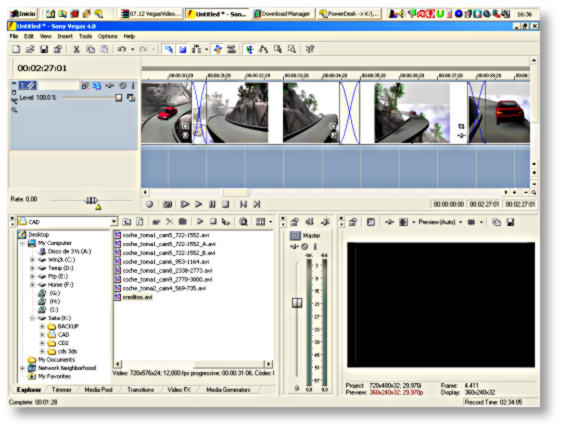Screen dimensions: 563x430
Task: Click Delete X icon in Explorer toolbar
Action: pos(169,222)
